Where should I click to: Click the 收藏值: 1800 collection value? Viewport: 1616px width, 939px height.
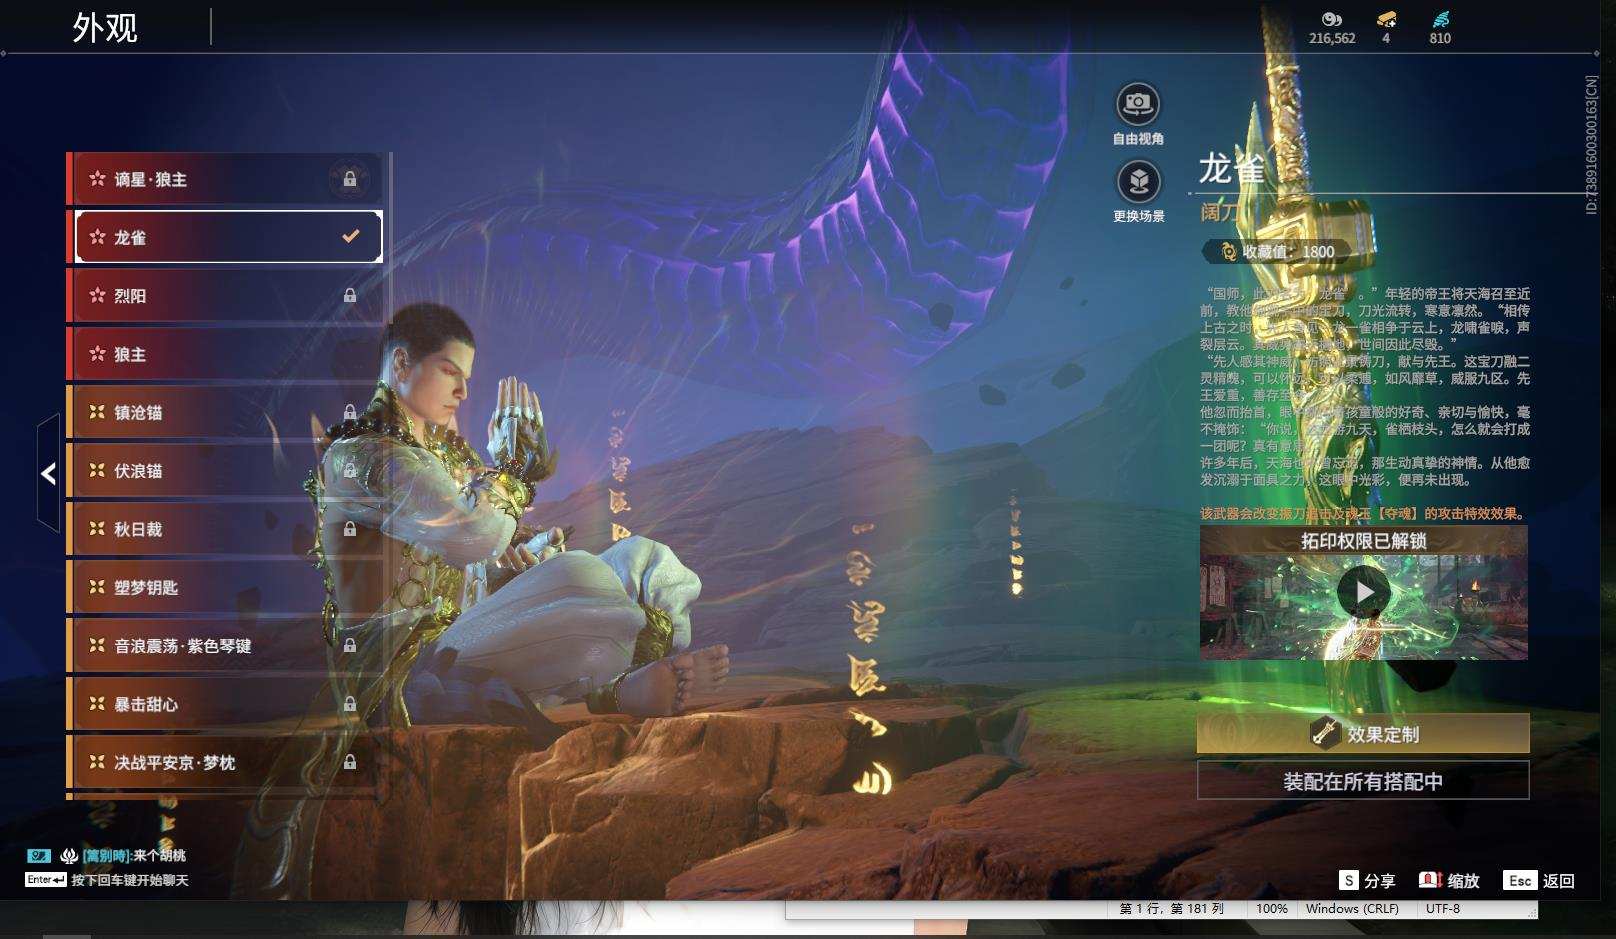click(x=1279, y=252)
